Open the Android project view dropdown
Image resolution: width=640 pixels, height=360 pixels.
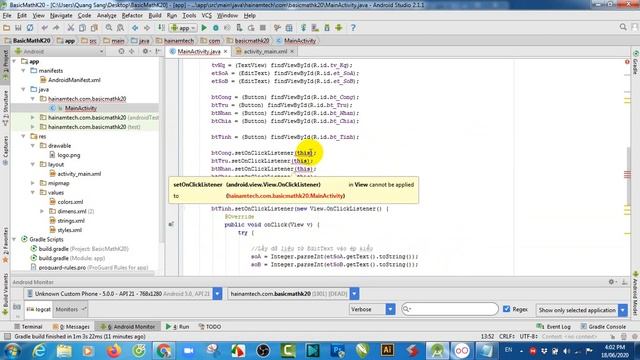(x=59, y=51)
